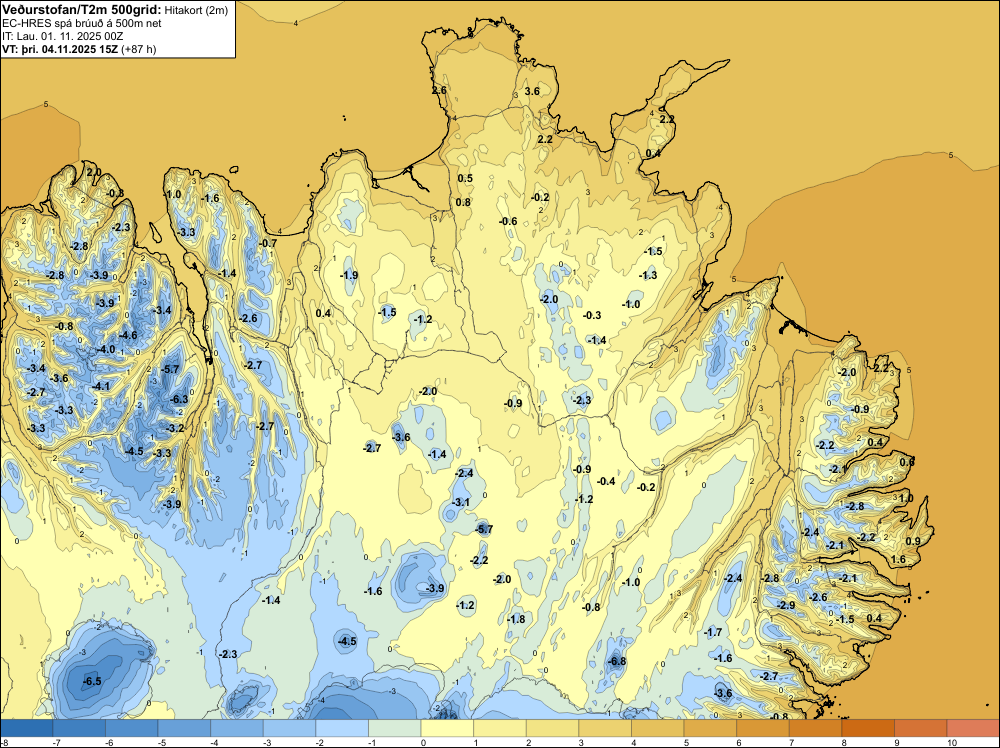Screen dimensions: 1000x748
Task: Click the -6.8 temperature label
Action: (x=617, y=661)
